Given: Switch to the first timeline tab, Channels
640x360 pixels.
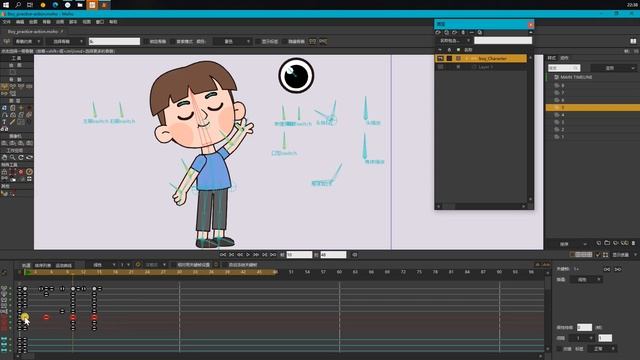Looking at the screenshot, I should point(26,265).
